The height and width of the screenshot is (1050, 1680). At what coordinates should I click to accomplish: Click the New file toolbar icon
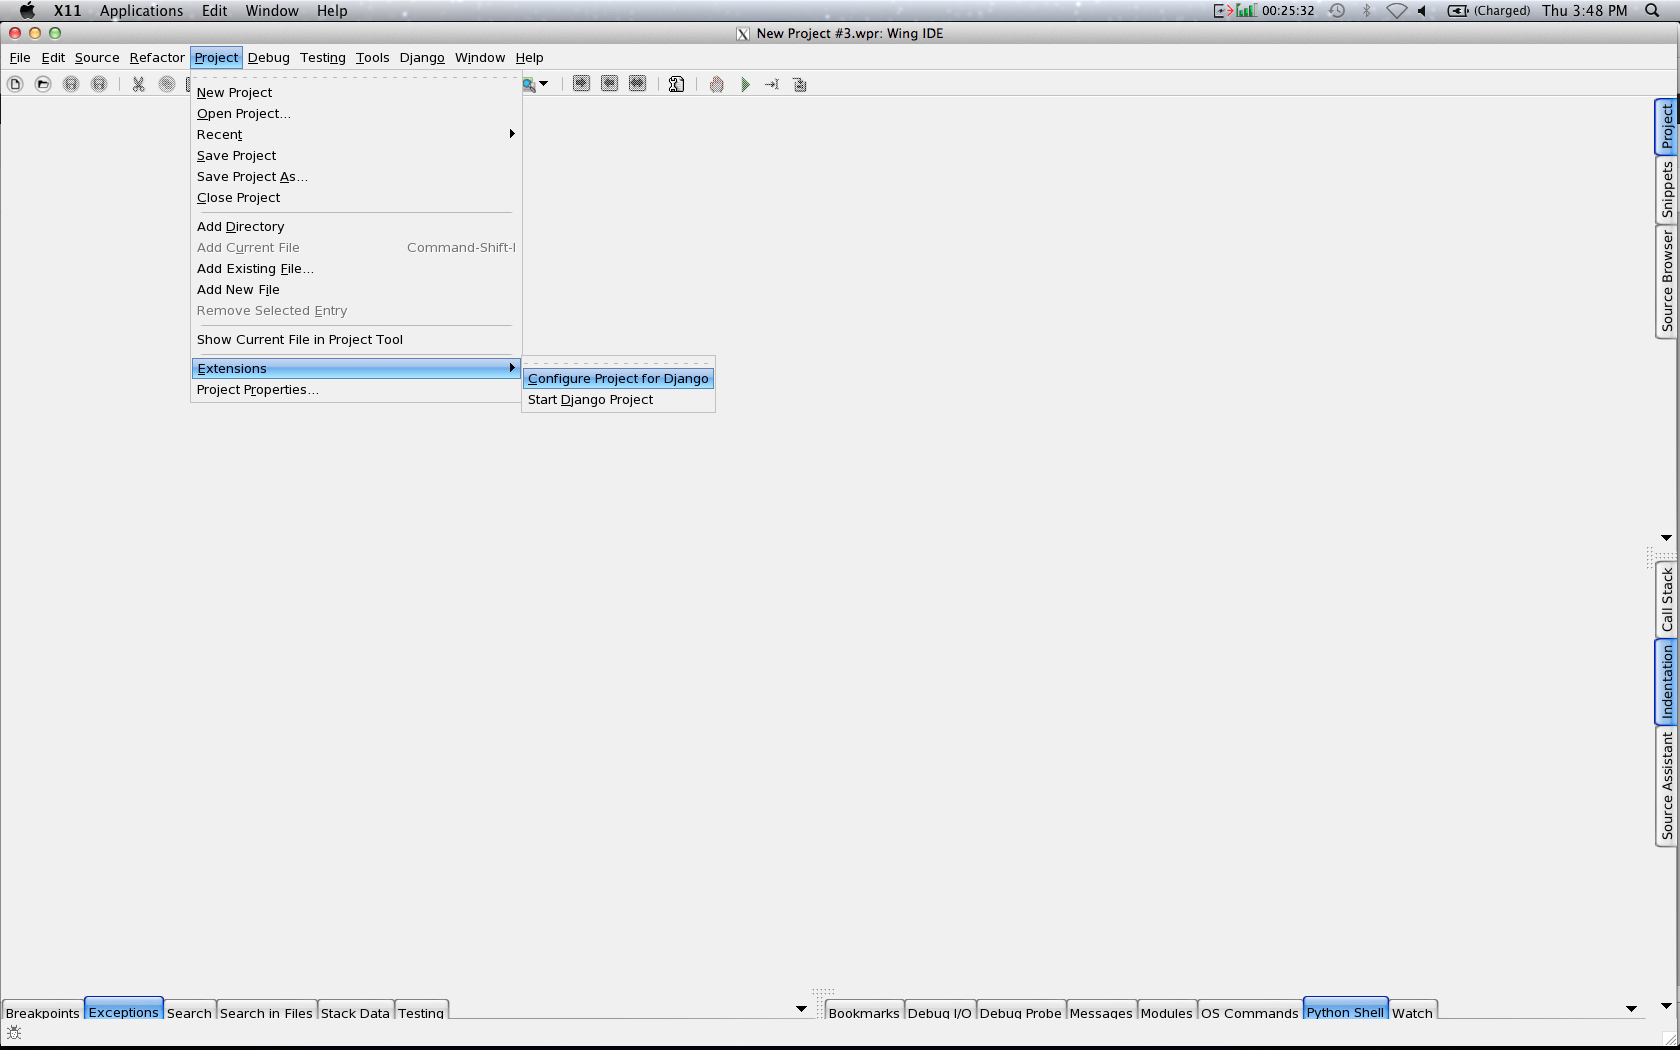tap(15, 84)
